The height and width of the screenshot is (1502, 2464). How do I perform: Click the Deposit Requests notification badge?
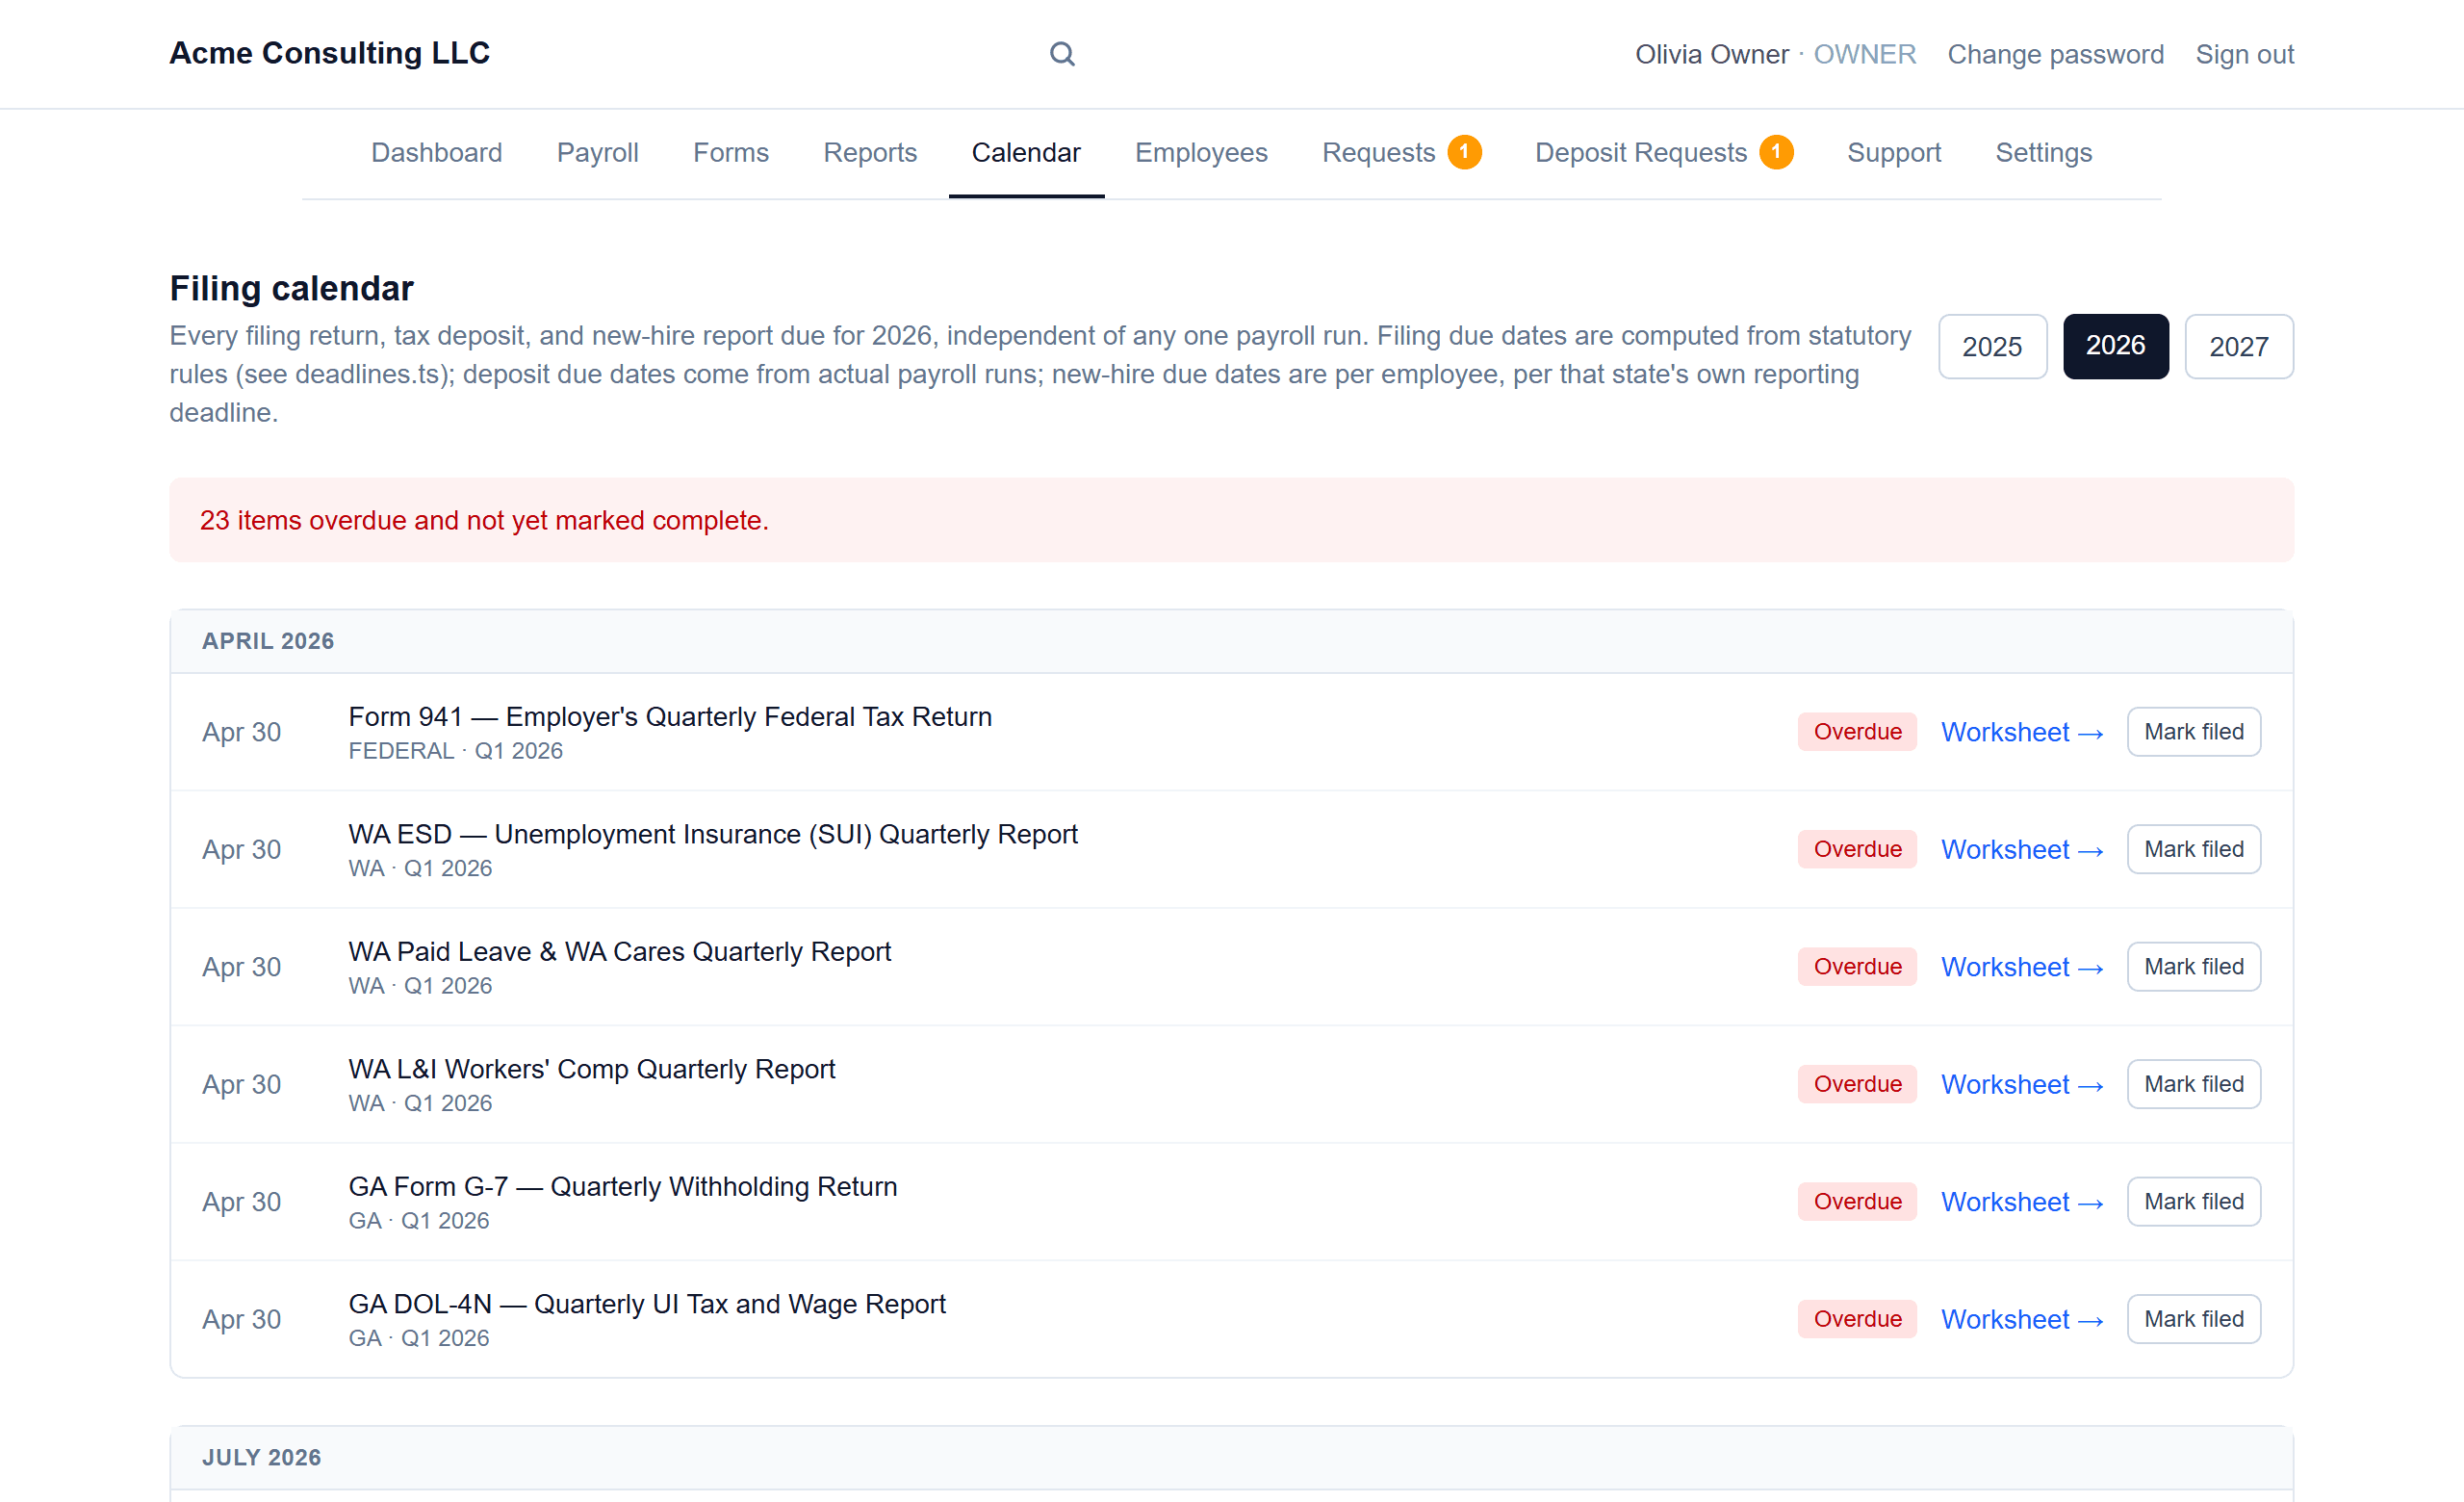[x=1777, y=152]
